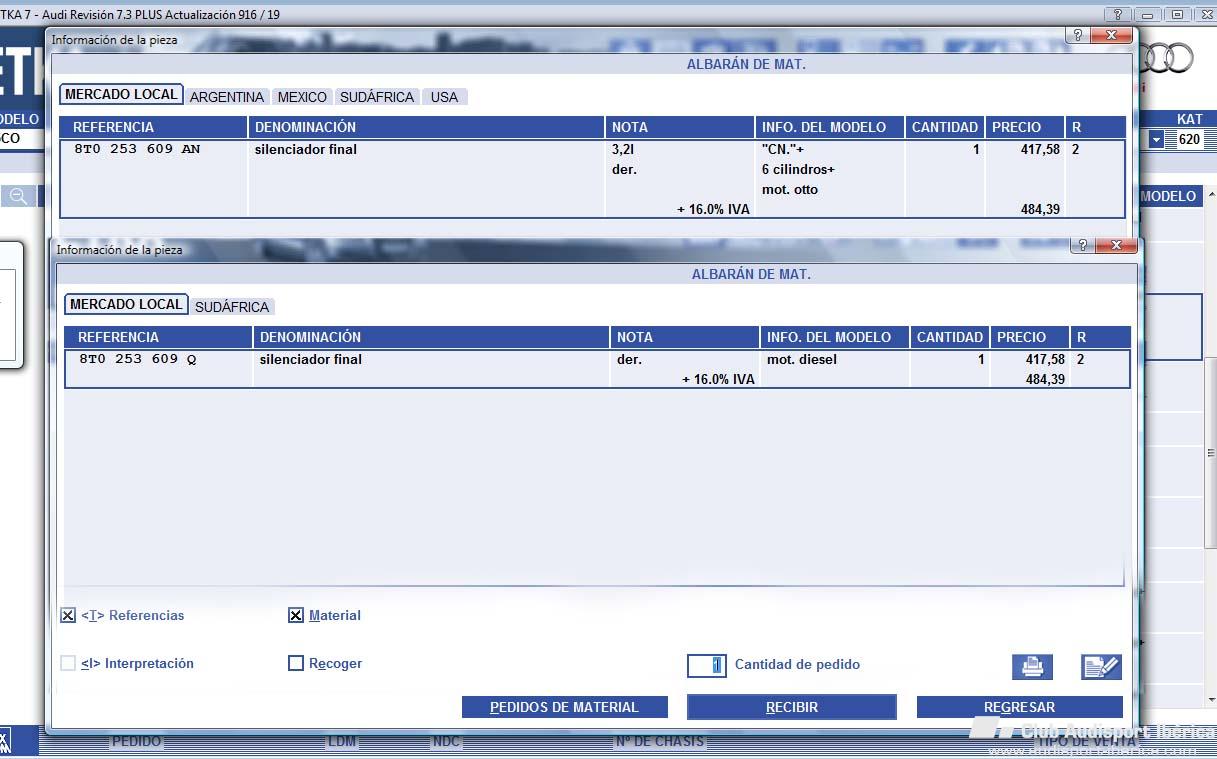Viewport: 1217px width, 759px height.
Task: Click price 417,58 in the 609 Q row
Action: pyautogui.click(x=1045, y=360)
